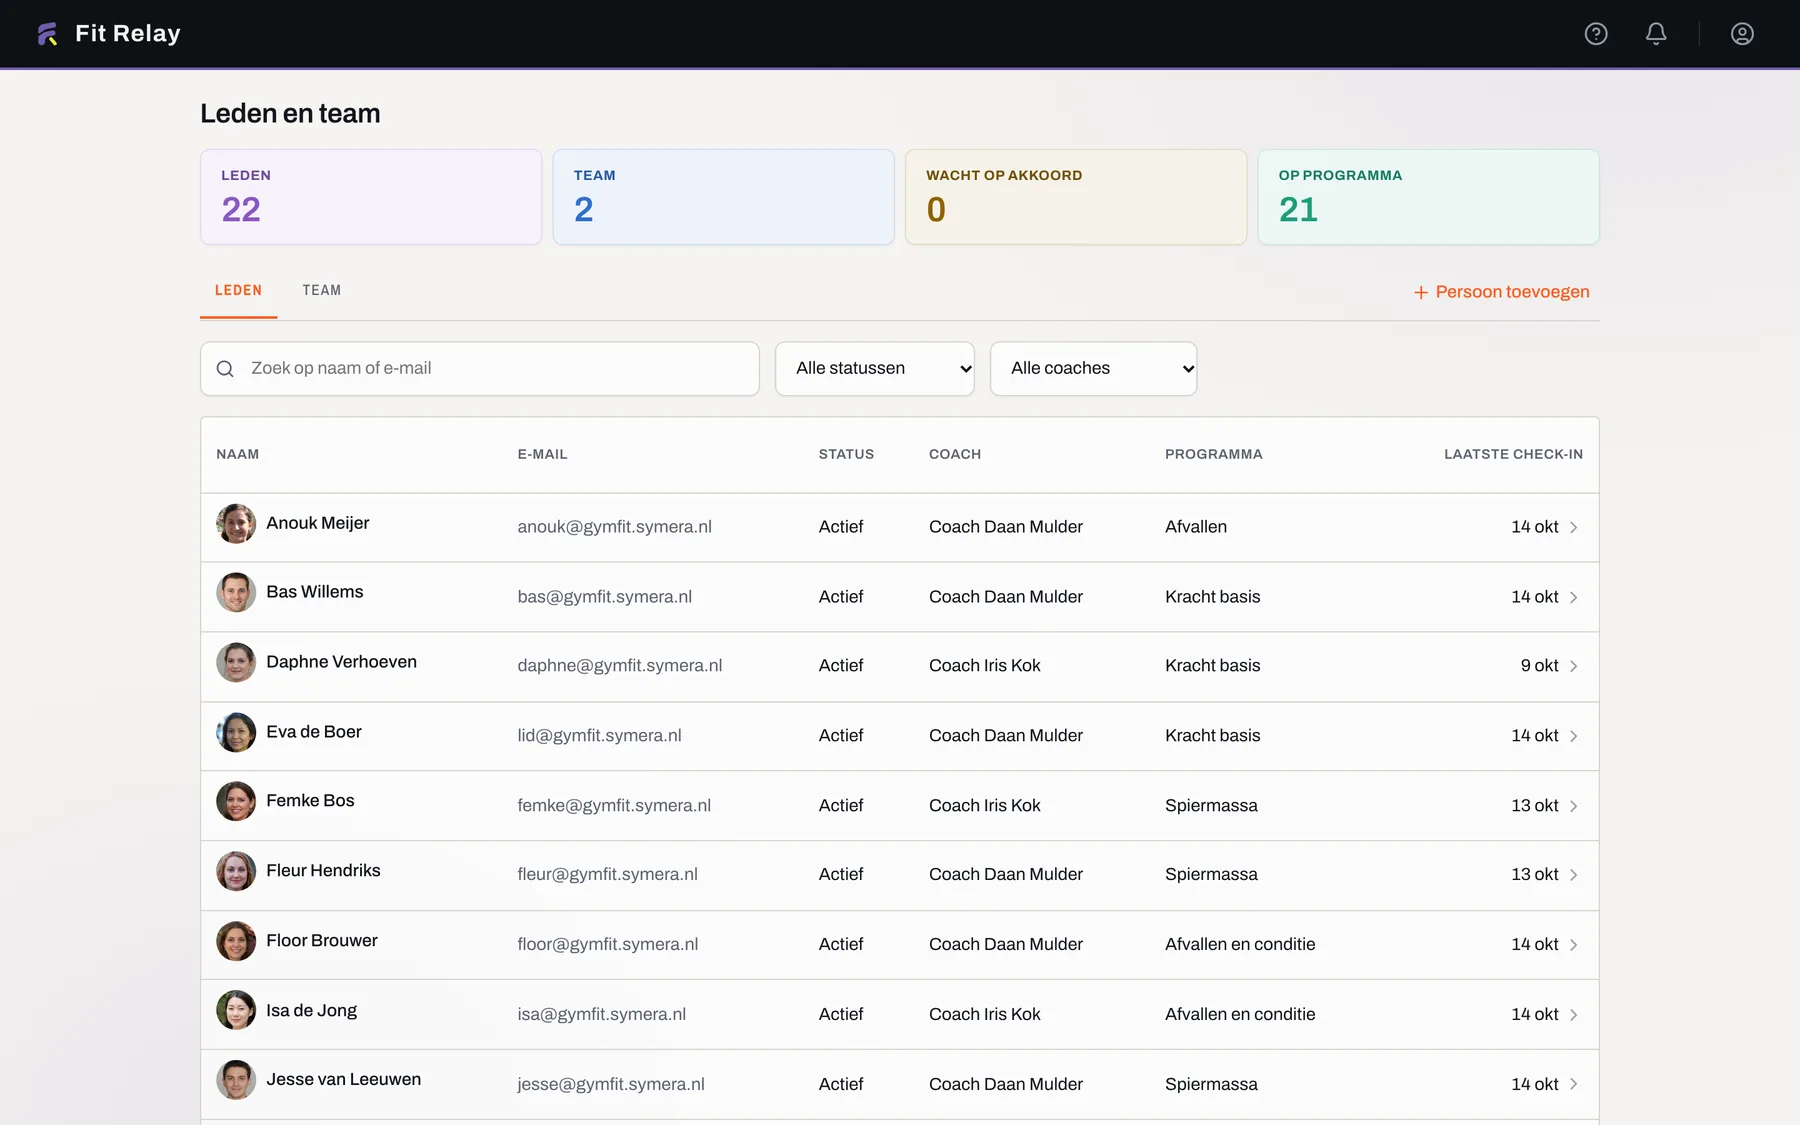Click the Leden 22 stat card

(371, 197)
